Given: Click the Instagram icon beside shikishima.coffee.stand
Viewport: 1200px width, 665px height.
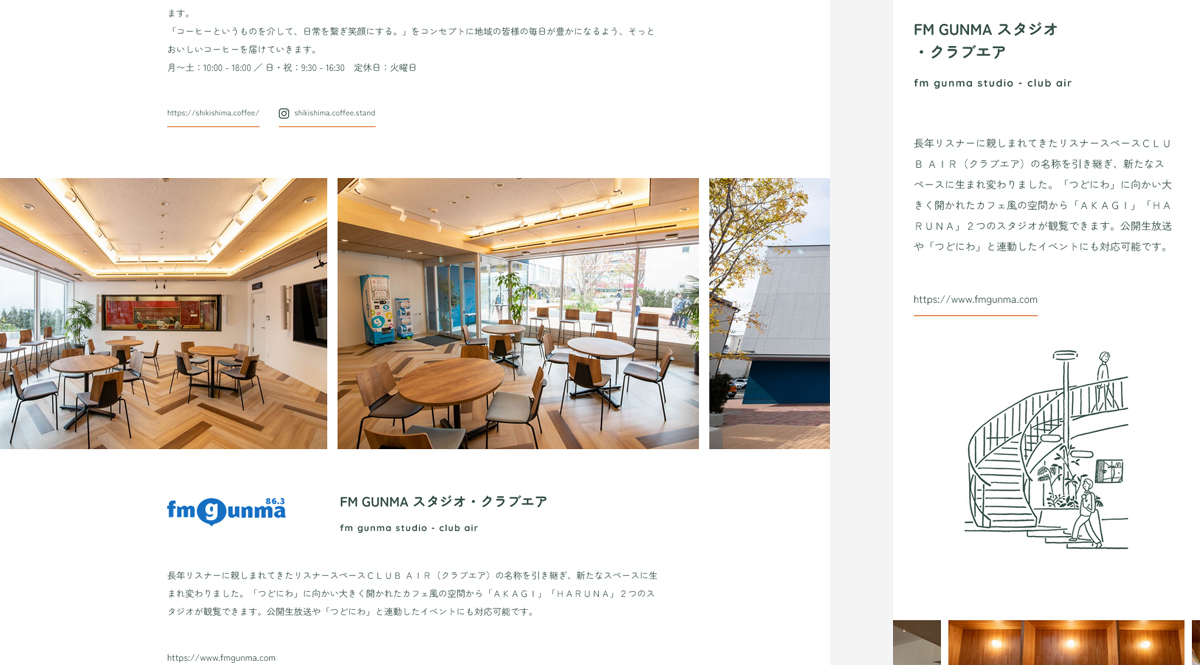Looking at the screenshot, I should pos(284,113).
